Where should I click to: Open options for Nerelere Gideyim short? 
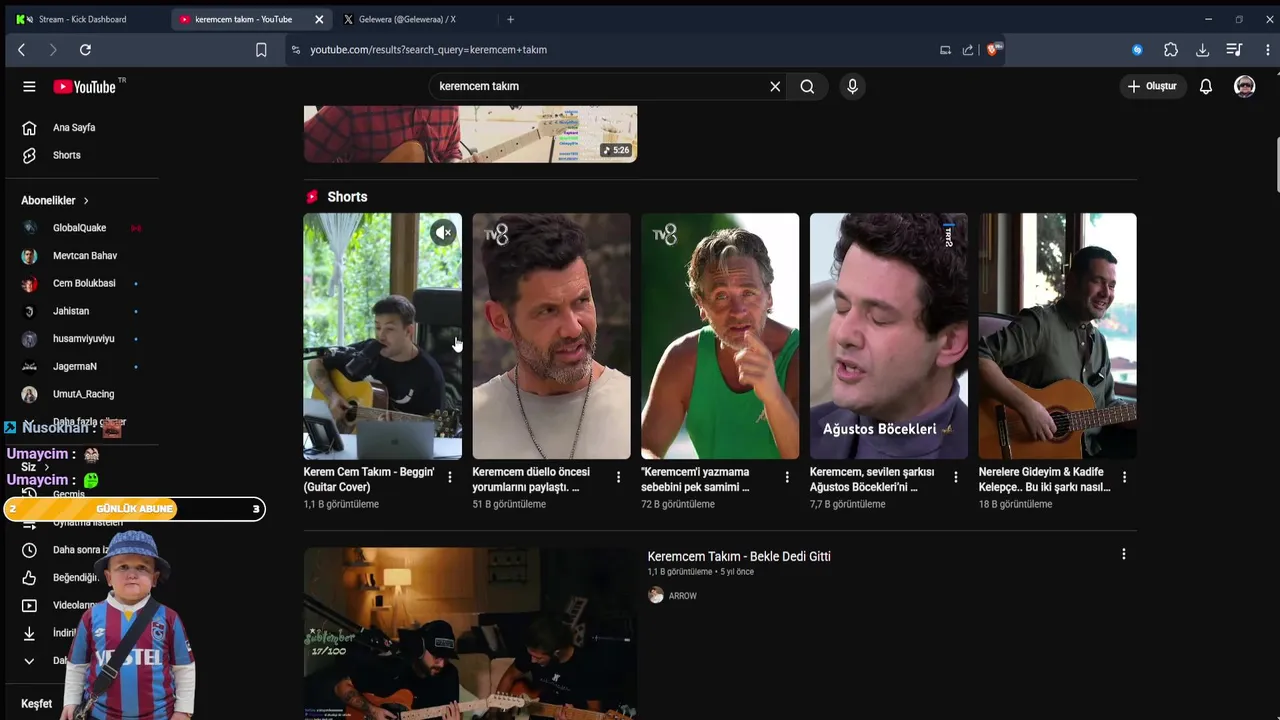[1124, 477]
